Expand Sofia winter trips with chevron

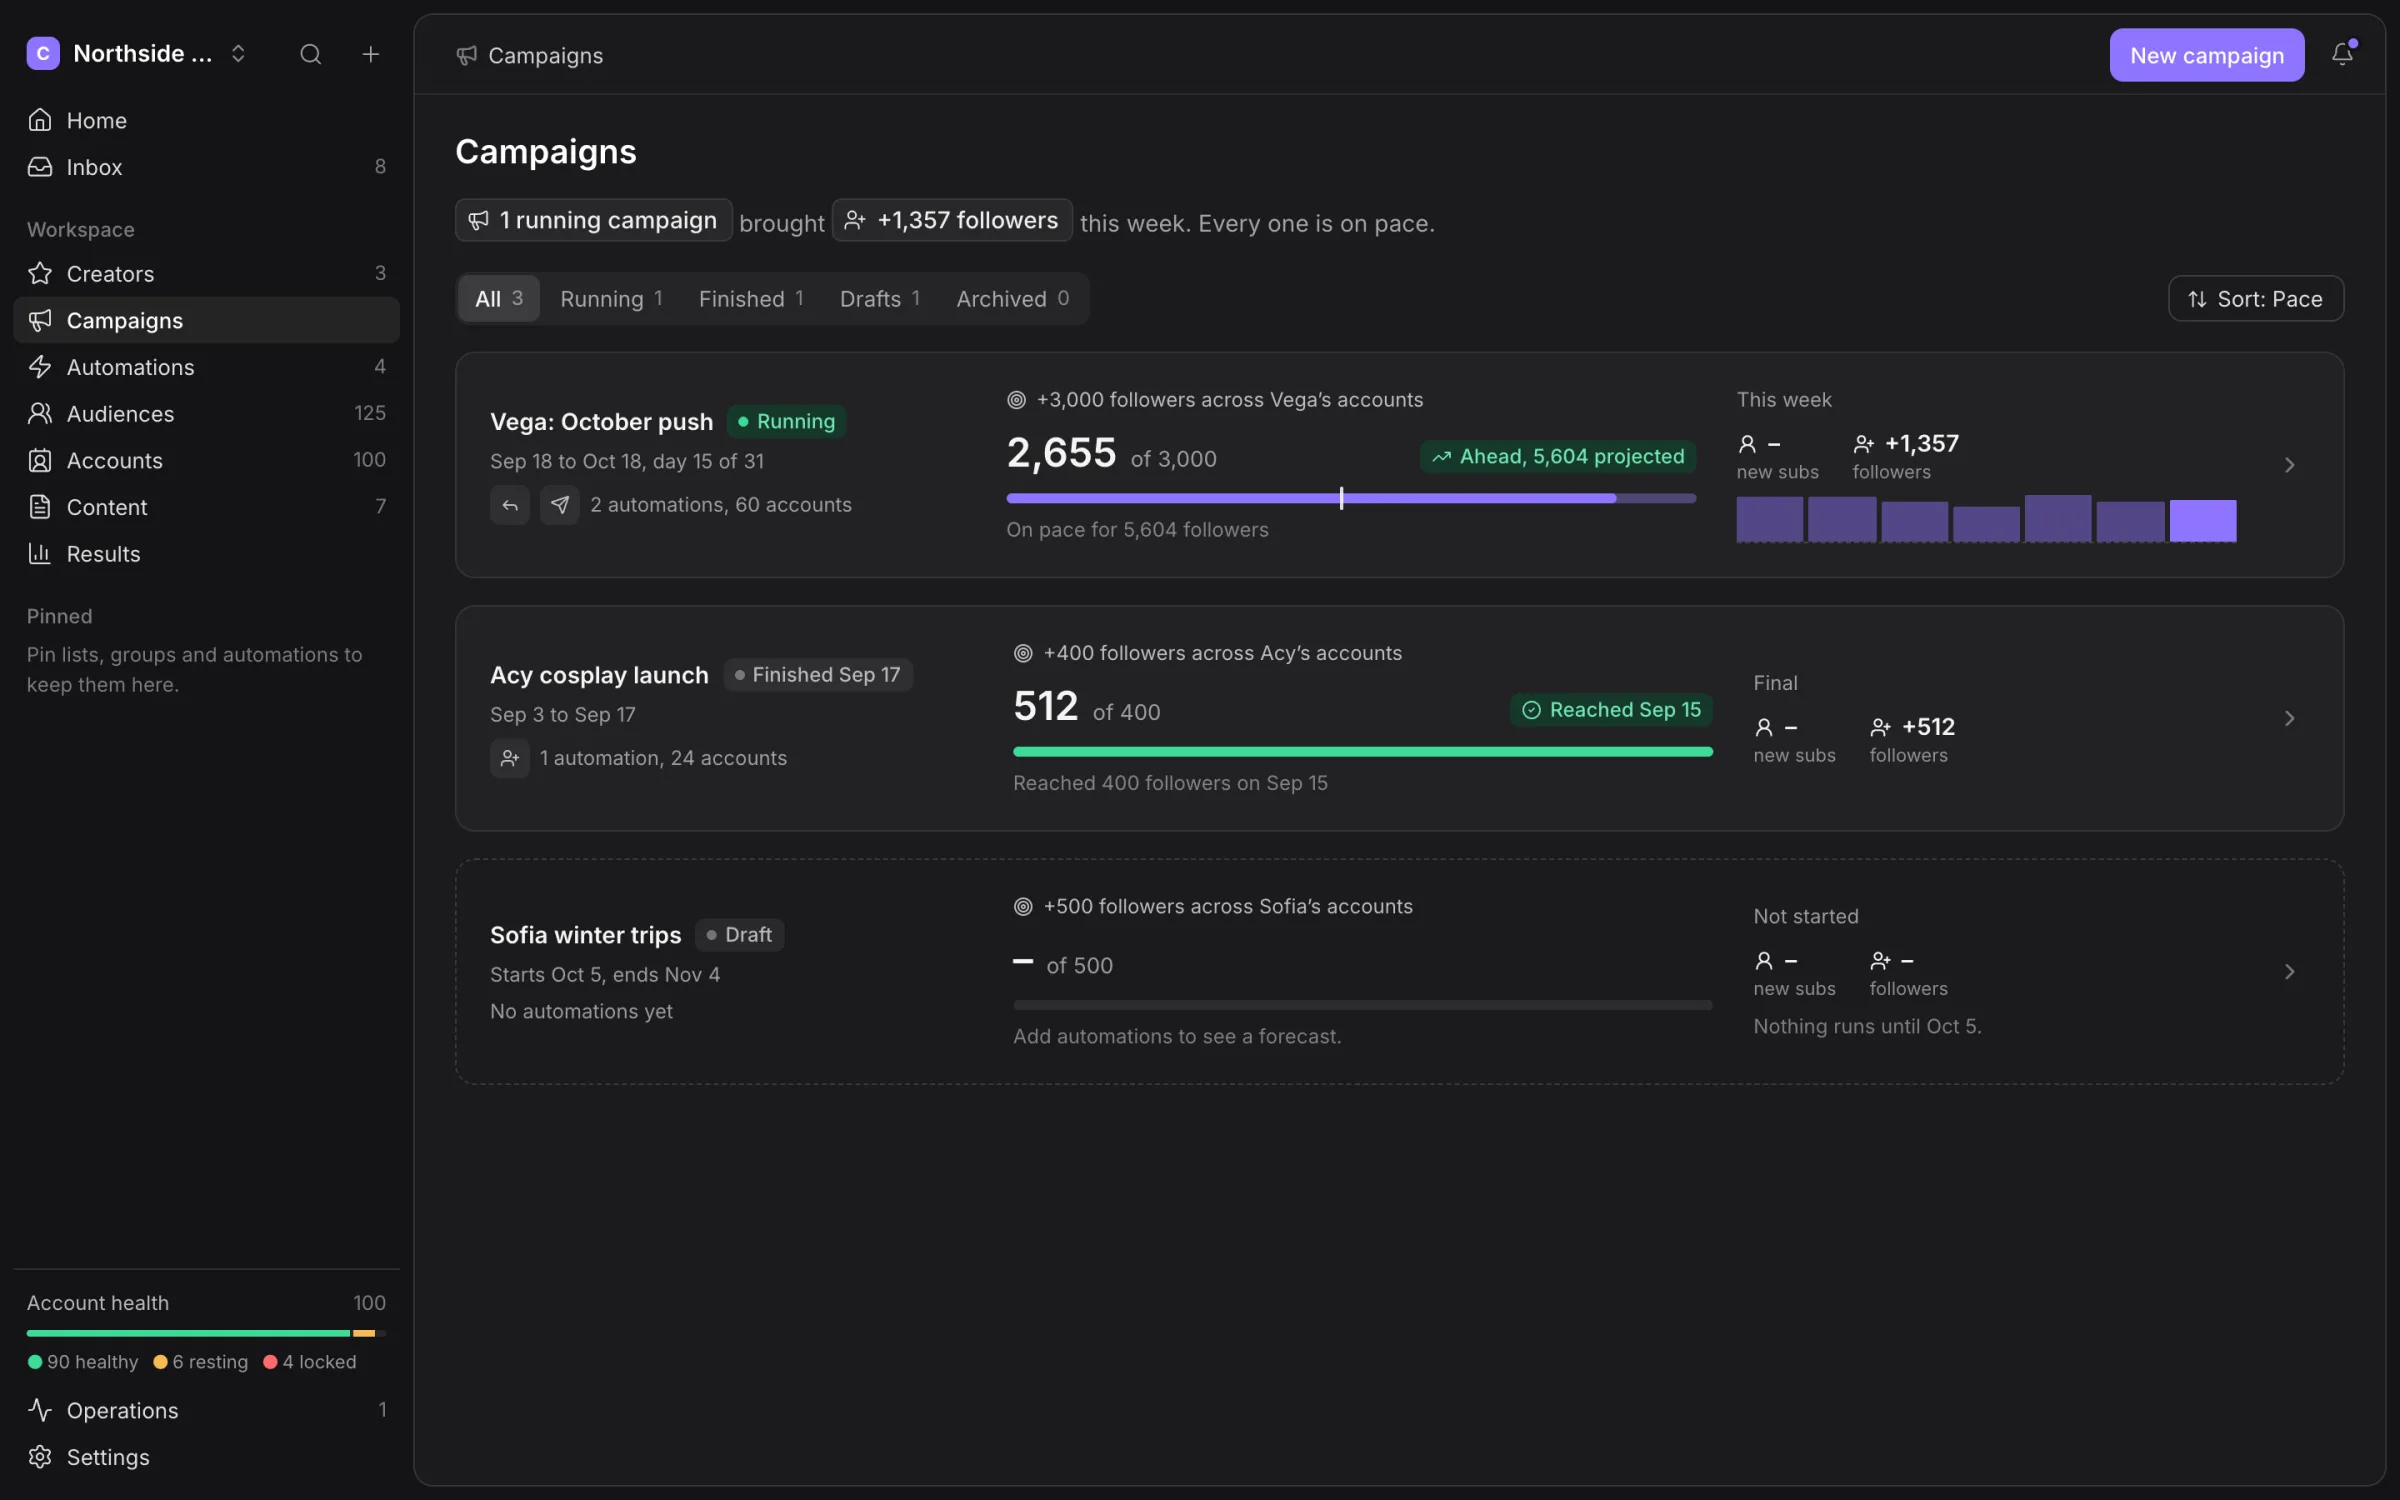tap(2289, 972)
